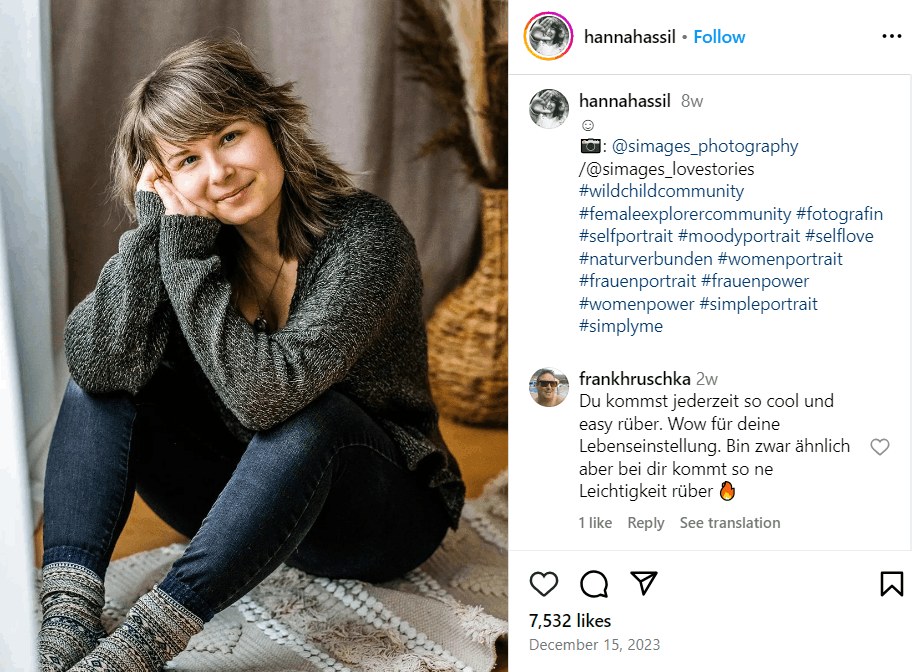Open frankhruschka's profile avatar

coord(549,387)
